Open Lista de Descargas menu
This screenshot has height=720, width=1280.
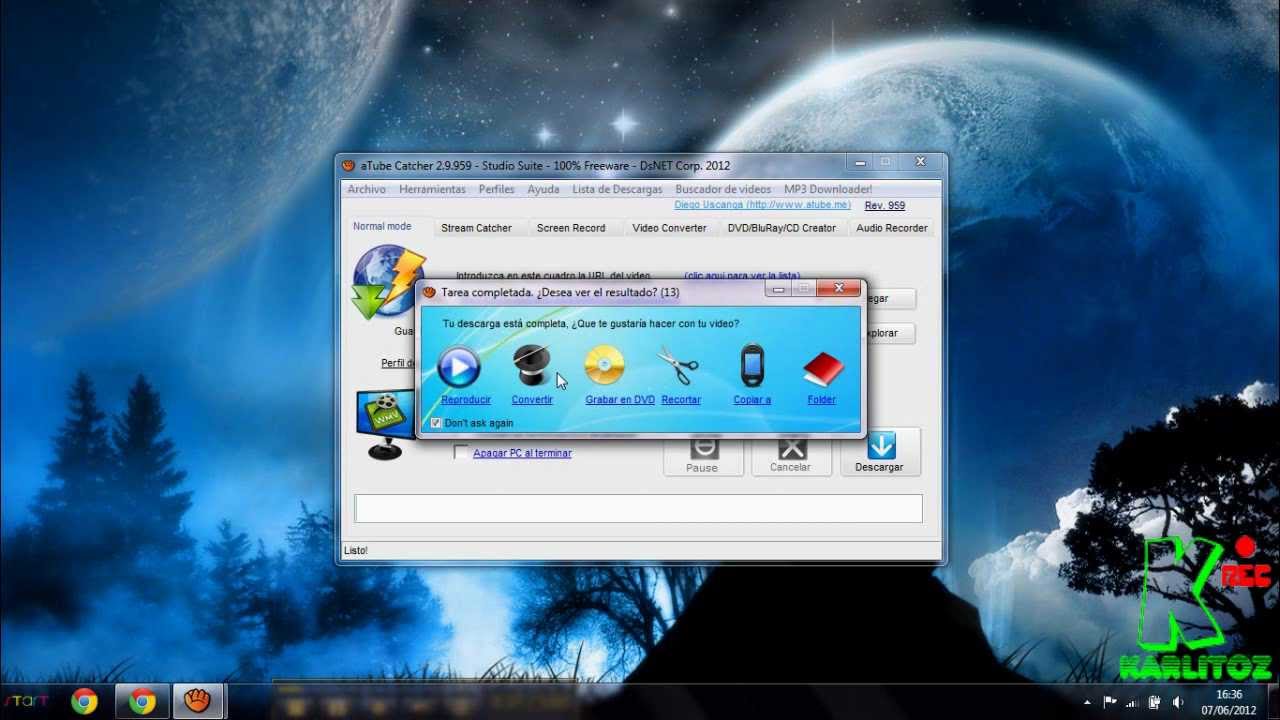click(617, 189)
